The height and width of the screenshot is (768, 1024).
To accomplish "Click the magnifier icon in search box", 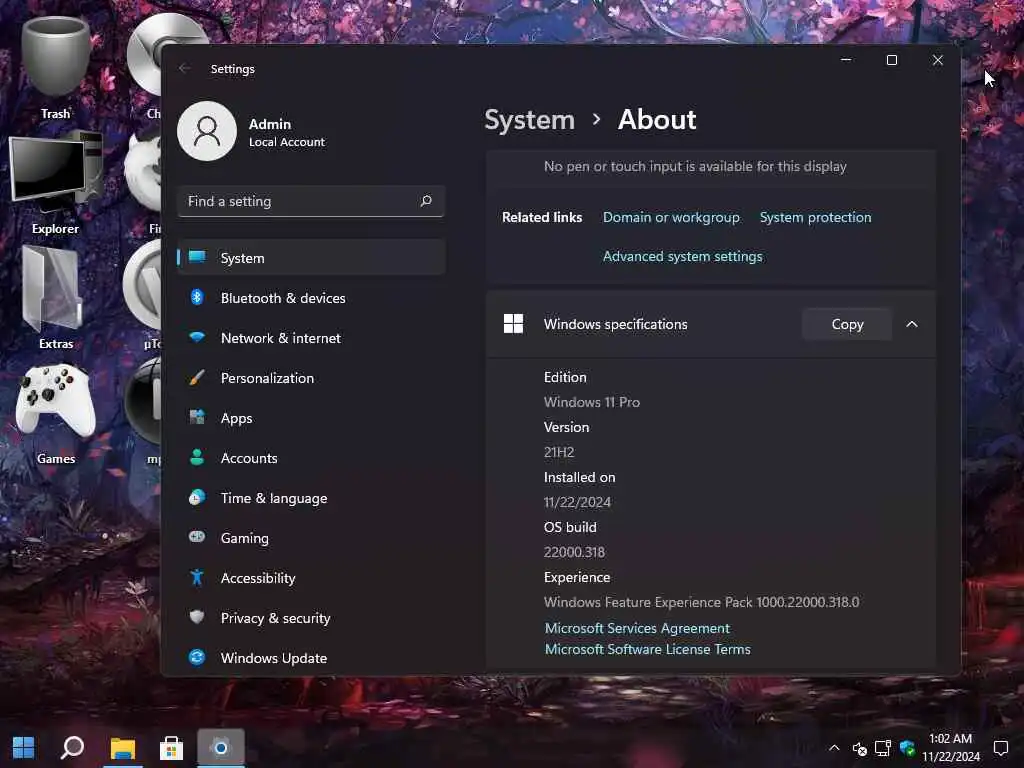I will (426, 201).
